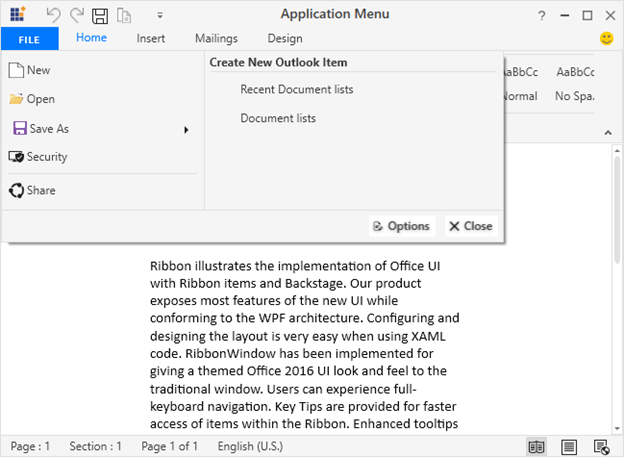Screen dimensions: 624x457
Task: Click the smiley face feedback icon
Action: 606,39
